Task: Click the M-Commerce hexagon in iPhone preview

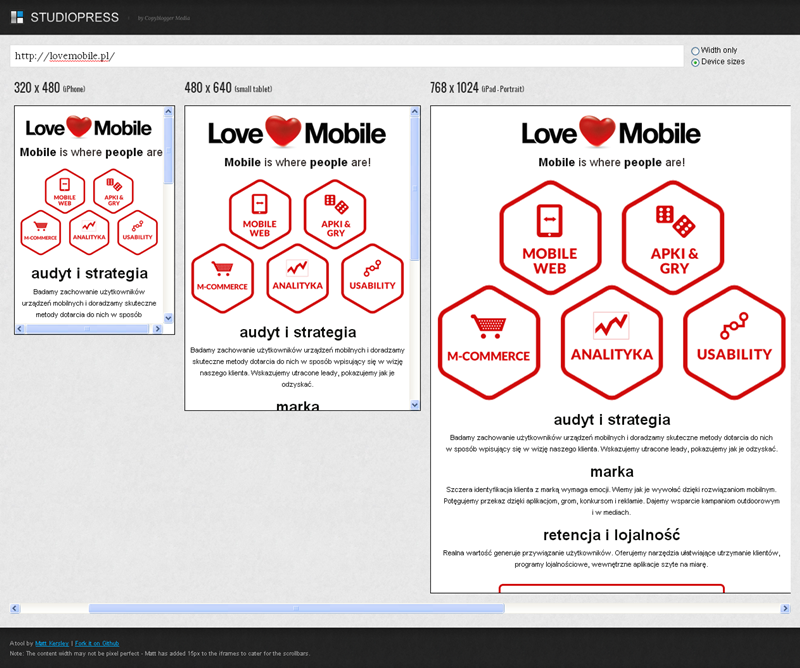Action: click(42, 232)
